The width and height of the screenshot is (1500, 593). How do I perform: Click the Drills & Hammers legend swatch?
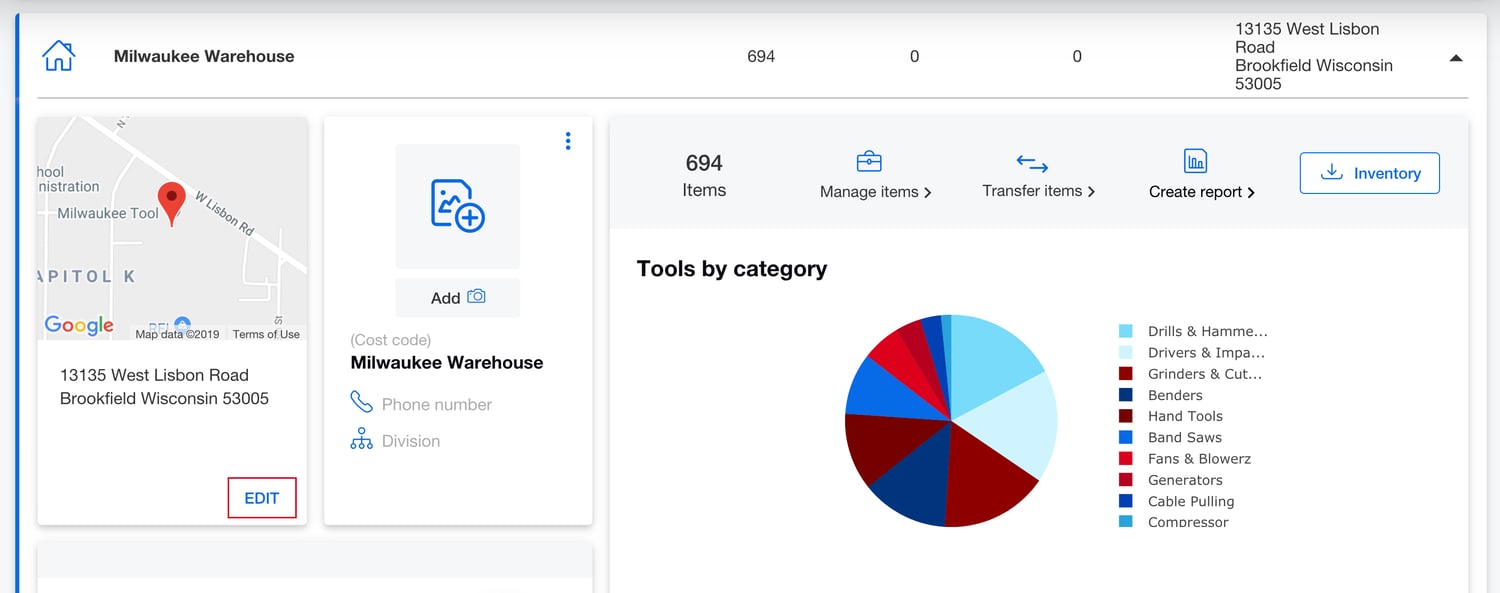(1126, 331)
